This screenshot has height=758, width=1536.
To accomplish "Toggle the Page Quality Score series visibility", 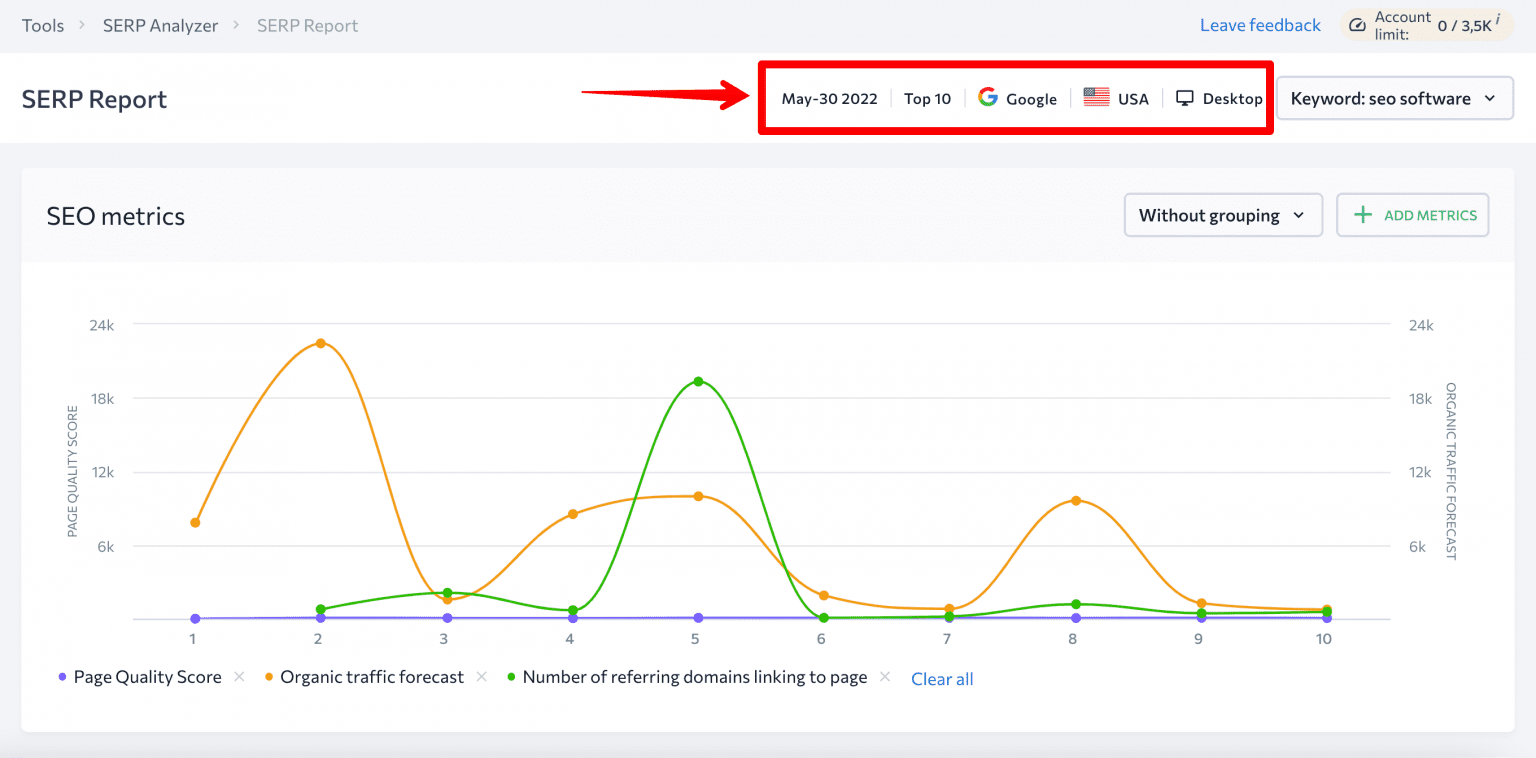I will coord(147,677).
